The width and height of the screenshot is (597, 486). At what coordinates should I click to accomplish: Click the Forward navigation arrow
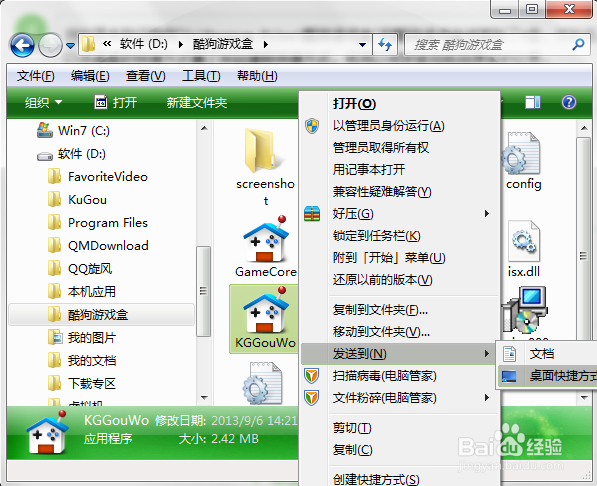51,45
